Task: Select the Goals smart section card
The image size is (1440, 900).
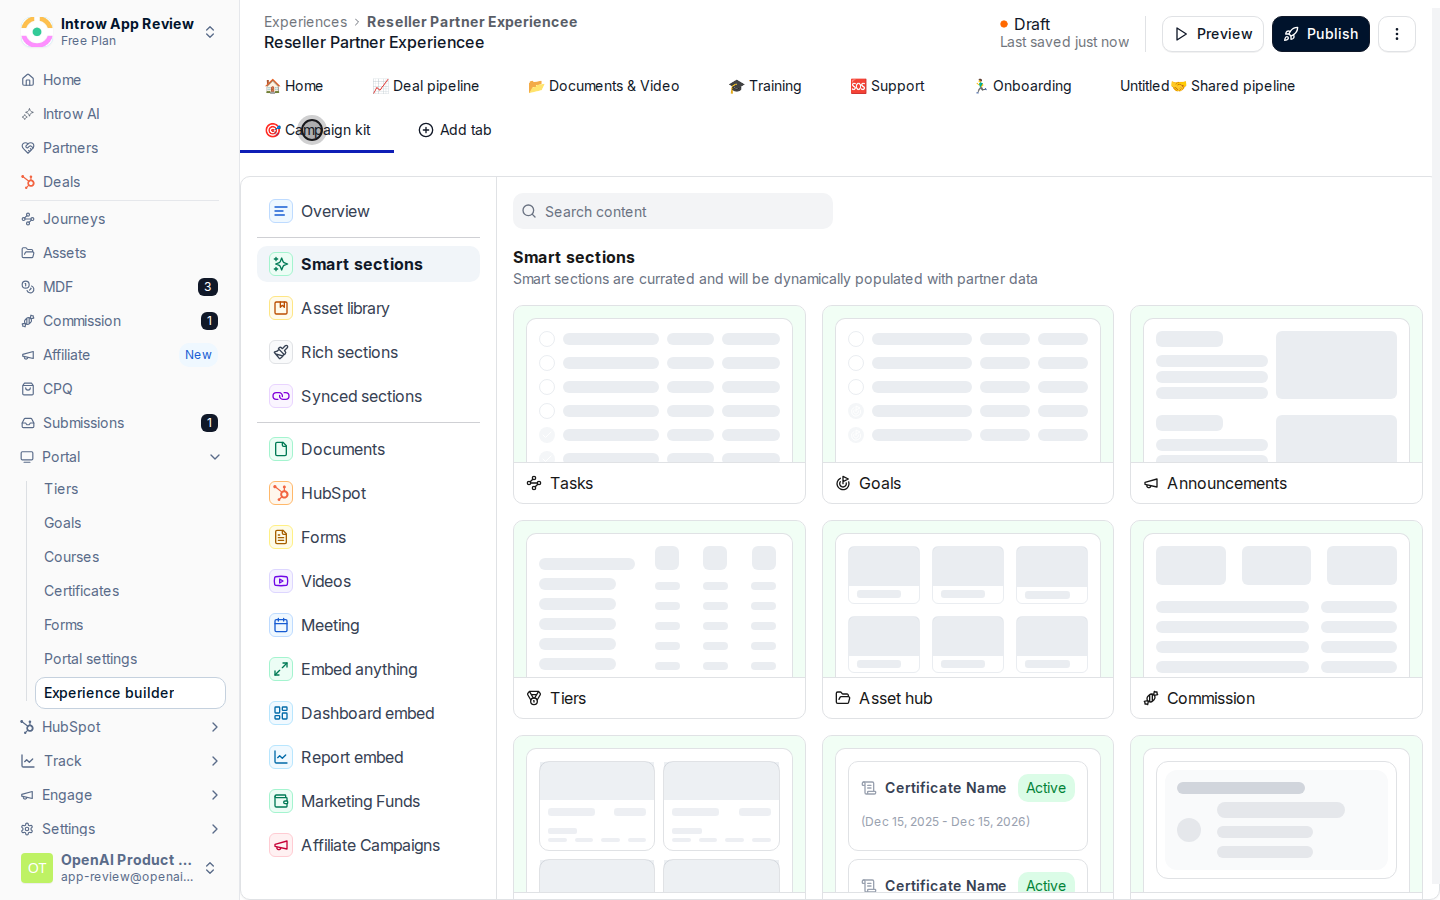Action: (968, 404)
